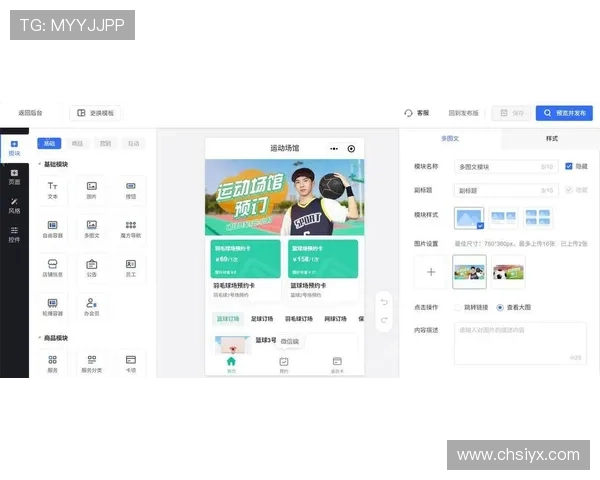
Task: Click the plus tile to upload image
Action: (431, 272)
